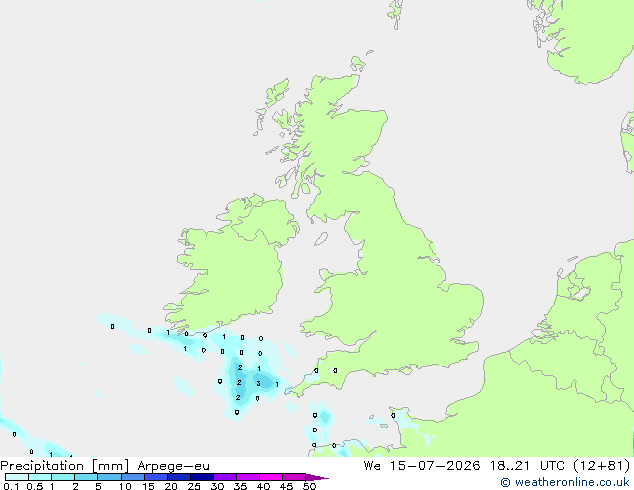Click the '45' legend label
Image resolution: width=634 pixels, height=490 pixels.
(286, 486)
